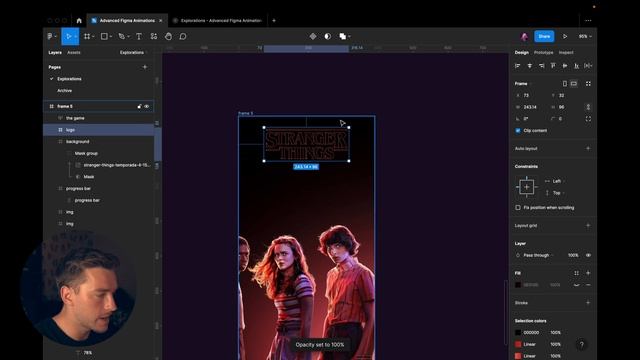Select the Frame tool

(87, 36)
